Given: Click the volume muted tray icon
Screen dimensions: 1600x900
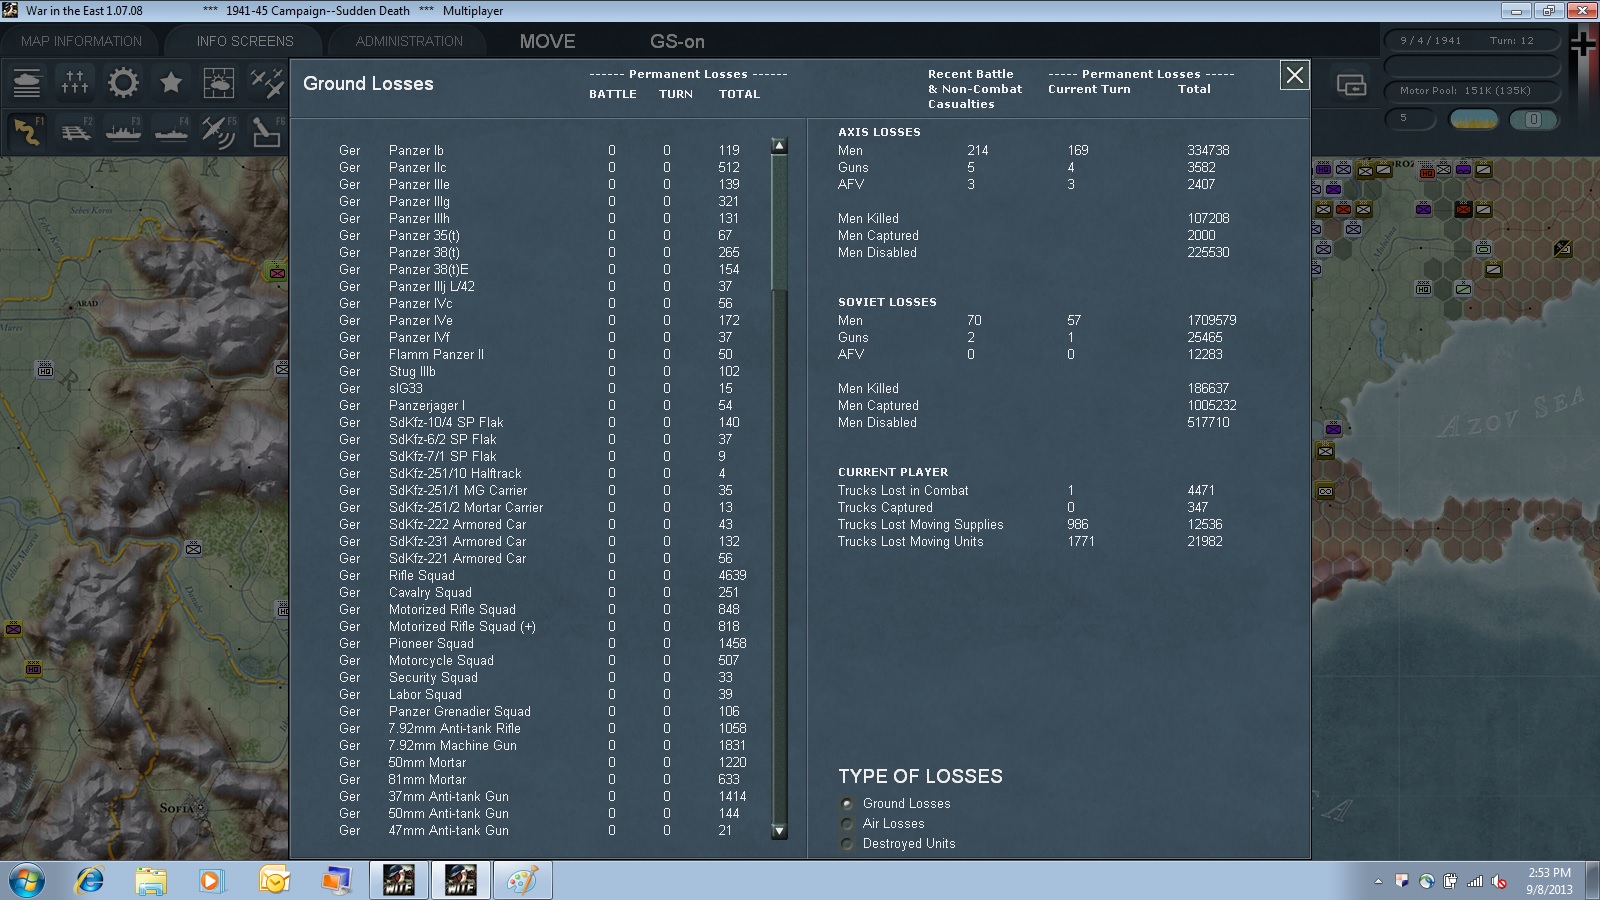Looking at the screenshot, I should 1499,882.
